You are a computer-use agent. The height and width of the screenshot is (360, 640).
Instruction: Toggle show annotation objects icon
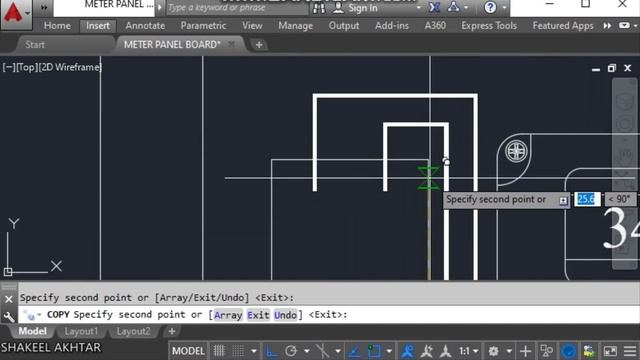coord(407,351)
